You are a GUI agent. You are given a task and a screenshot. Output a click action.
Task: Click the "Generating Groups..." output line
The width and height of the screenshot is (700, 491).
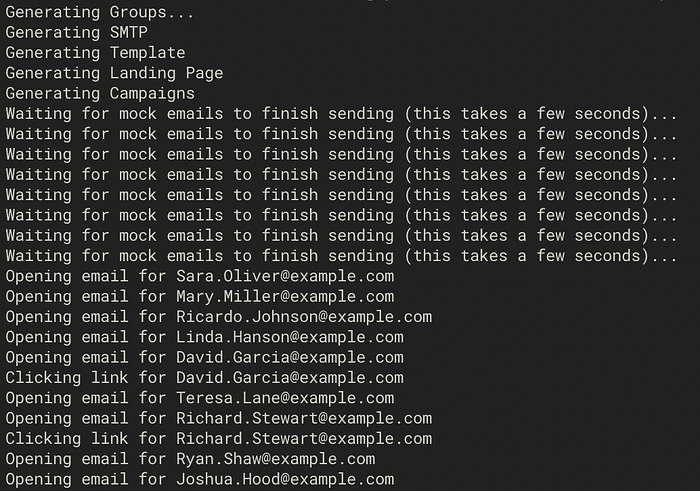pos(99,12)
